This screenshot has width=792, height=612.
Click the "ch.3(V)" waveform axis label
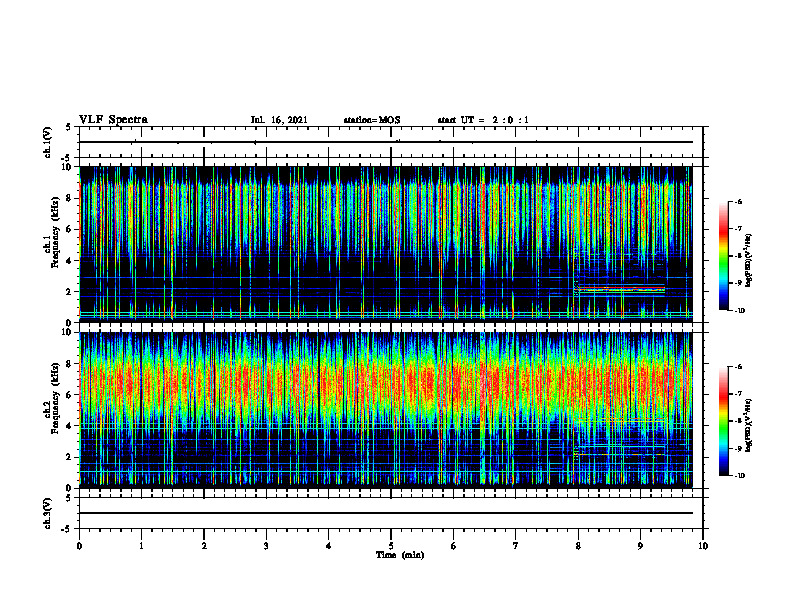(x=48, y=513)
